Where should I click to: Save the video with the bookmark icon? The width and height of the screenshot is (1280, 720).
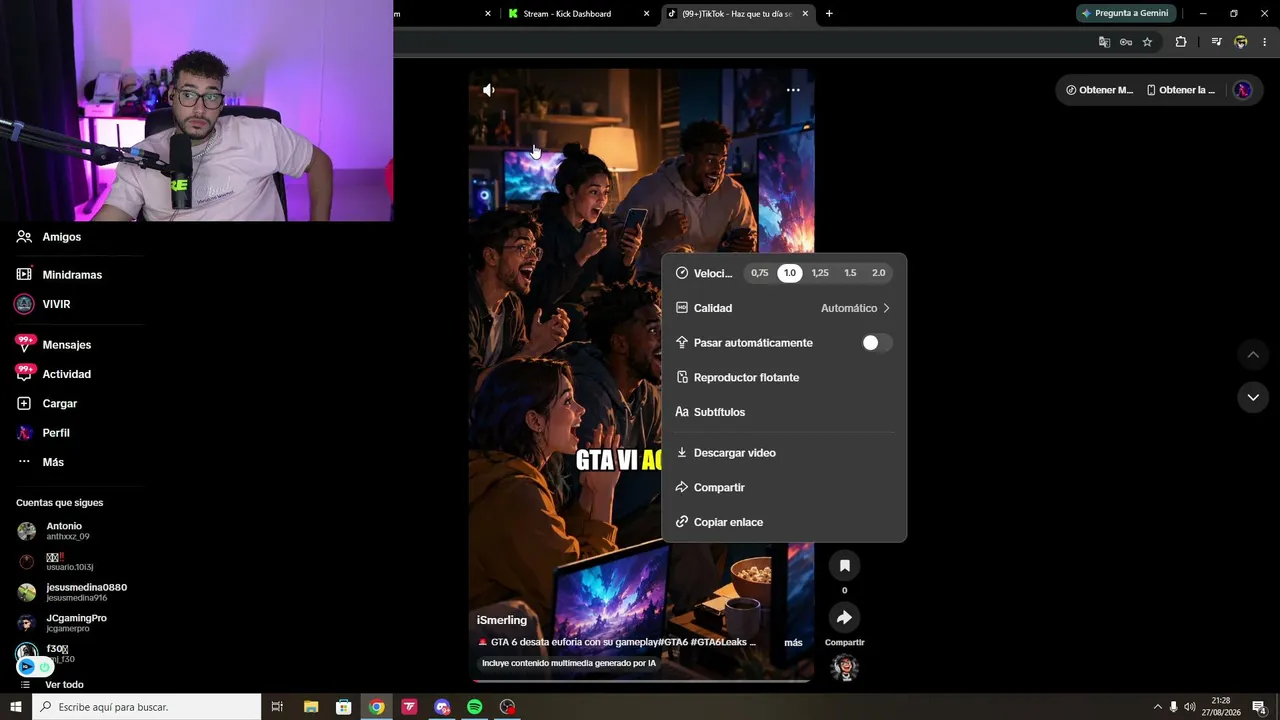(x=844, y=566)
